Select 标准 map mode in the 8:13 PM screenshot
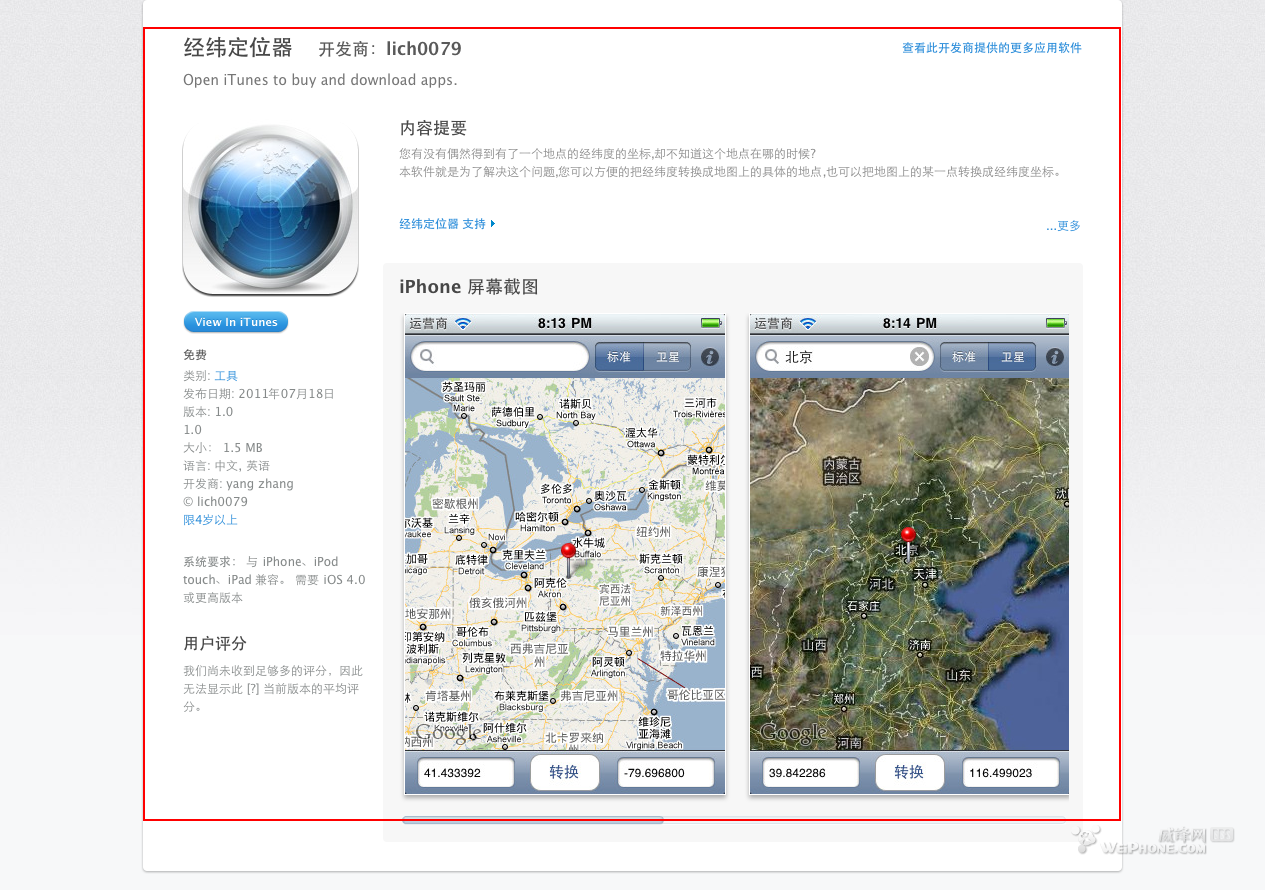This screenshot has height=890, width=1265. point(619,357)
